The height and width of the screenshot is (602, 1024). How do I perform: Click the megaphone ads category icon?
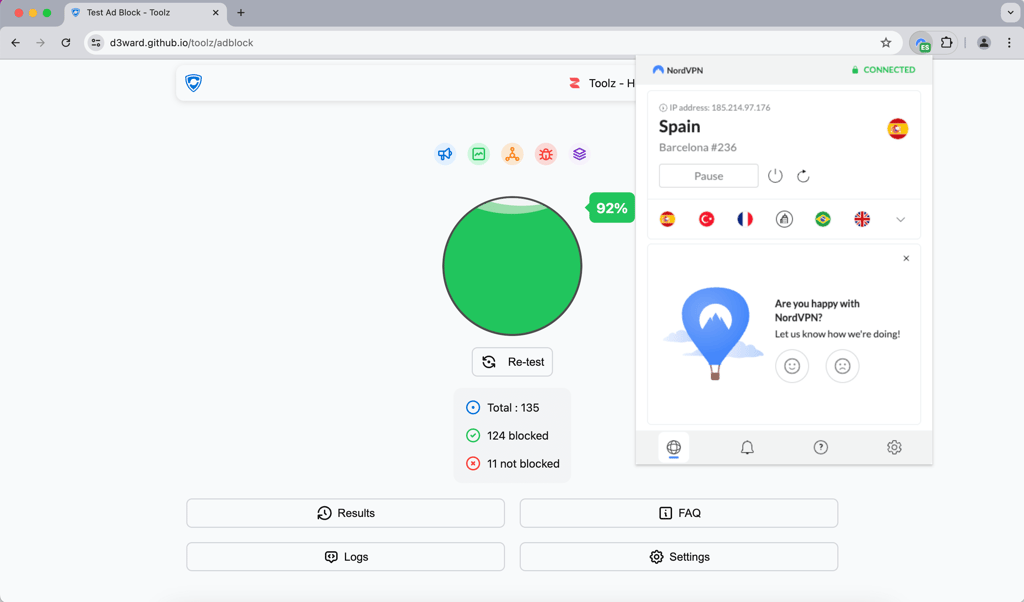tap(445, 154)
